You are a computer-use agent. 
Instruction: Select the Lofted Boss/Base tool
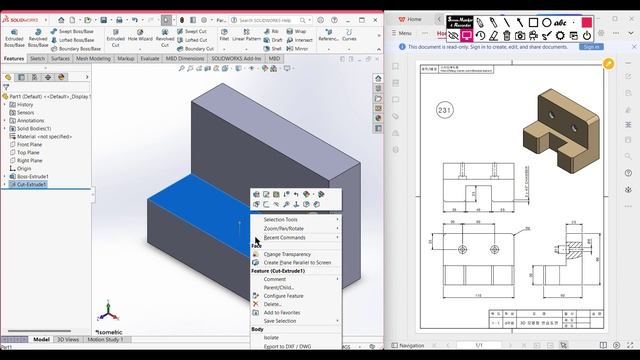72,40
